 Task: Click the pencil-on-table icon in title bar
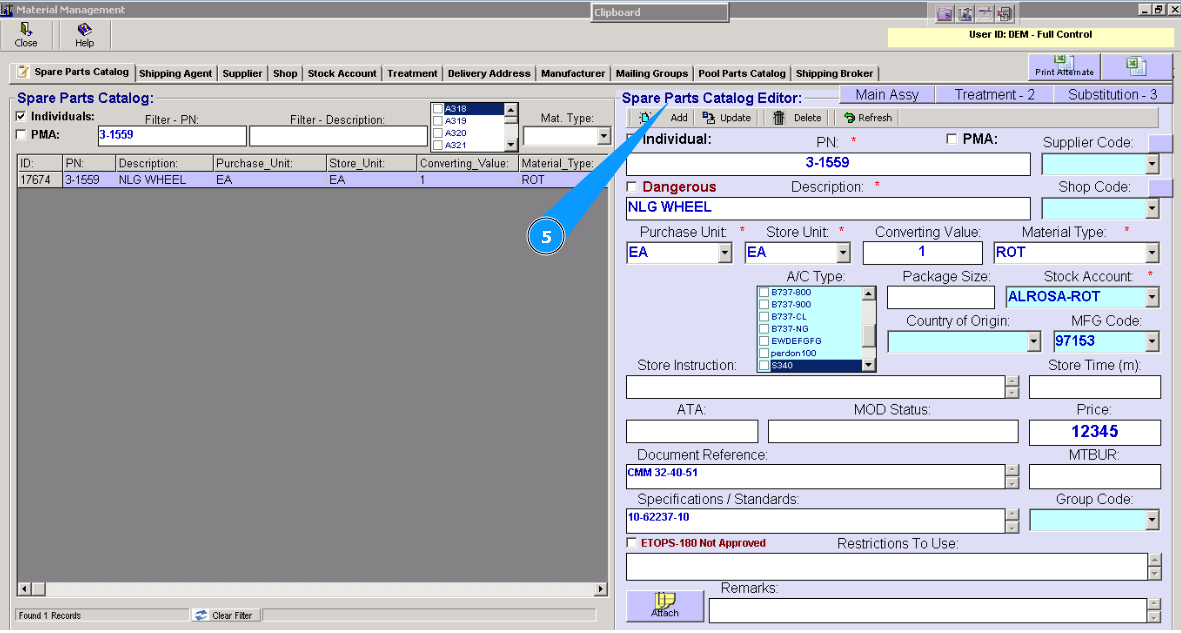click(x=984, y=14)
